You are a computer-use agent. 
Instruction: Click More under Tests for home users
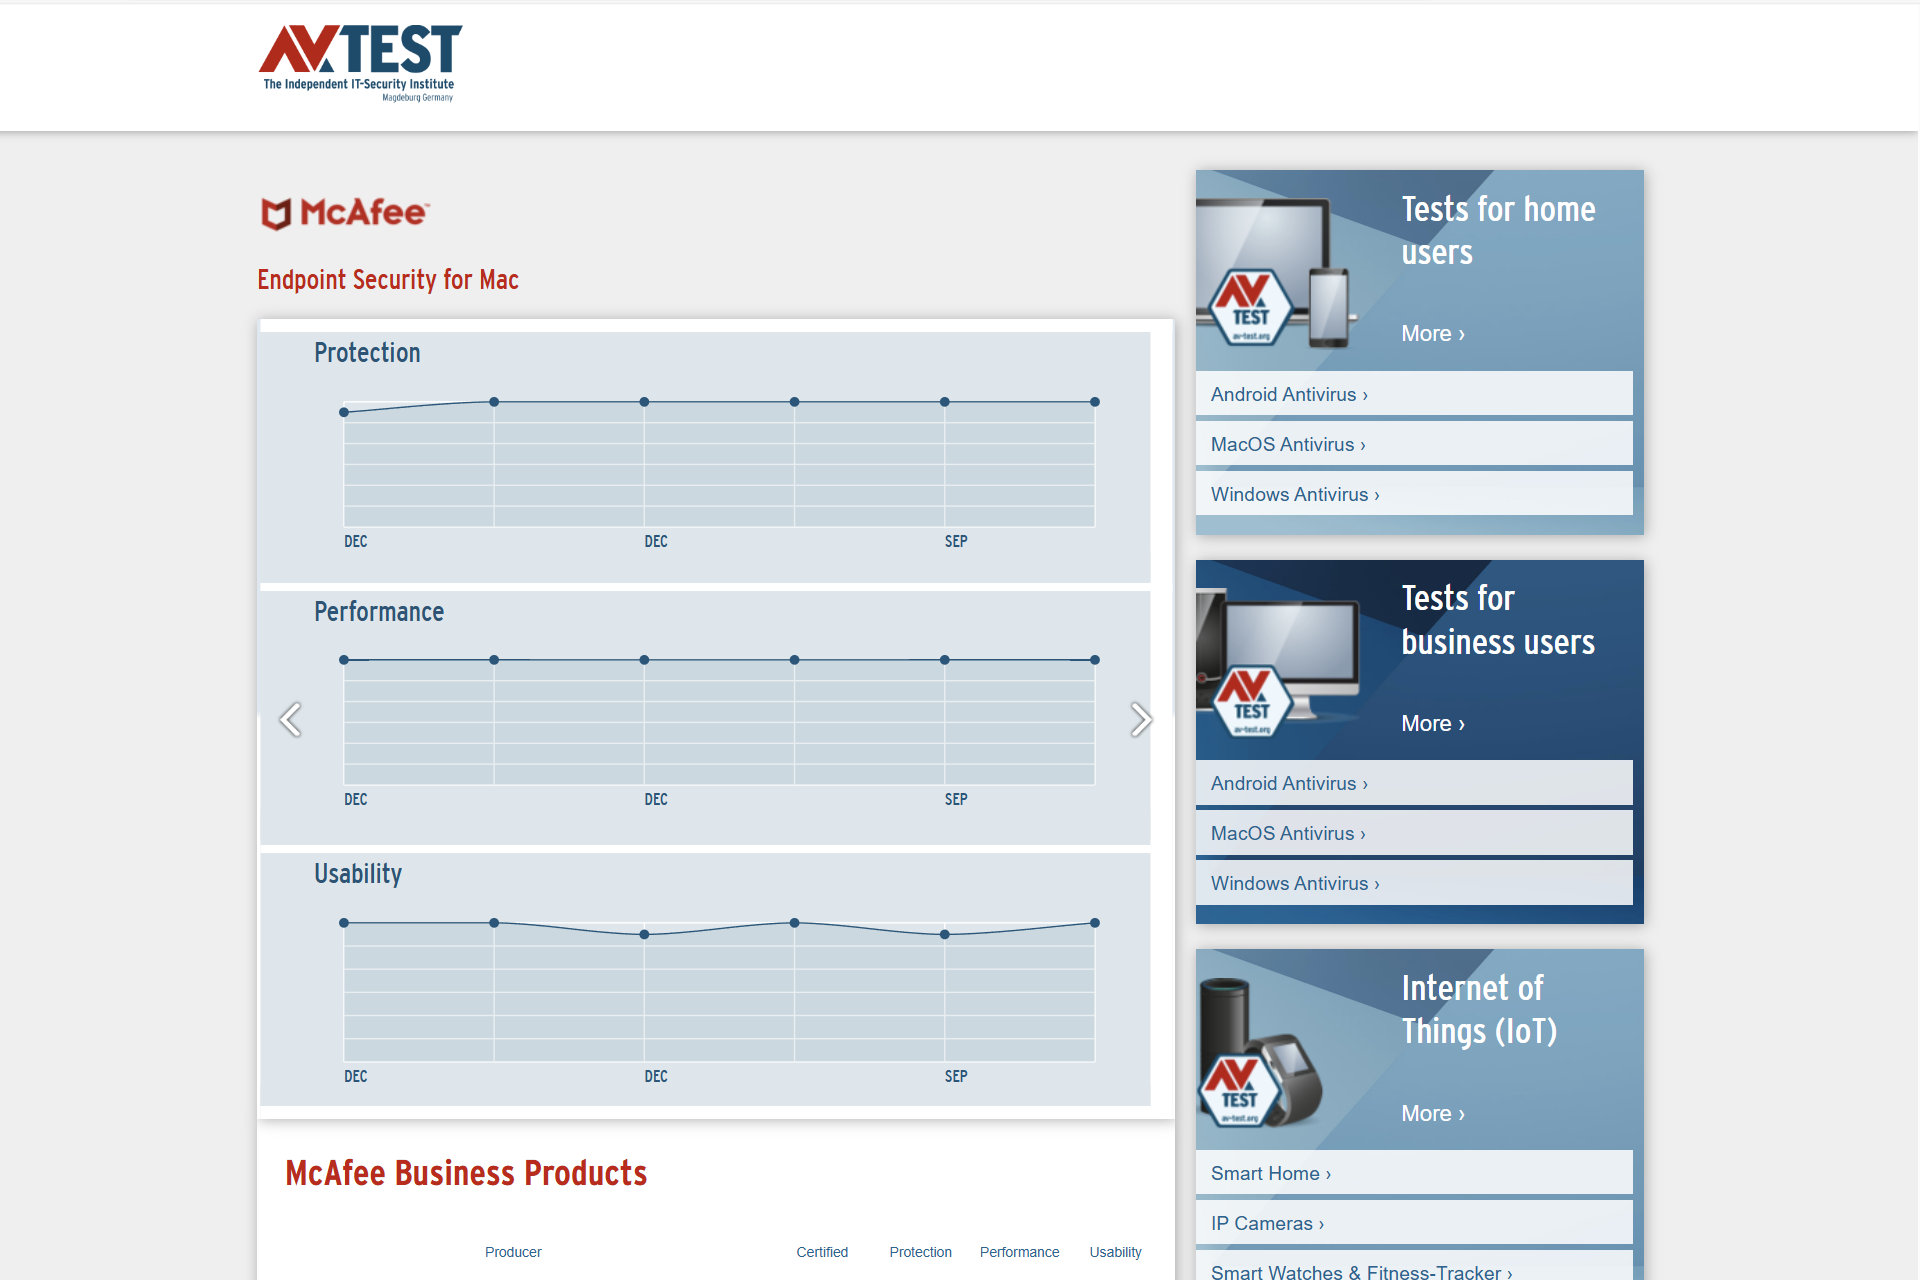point(1429,333)
